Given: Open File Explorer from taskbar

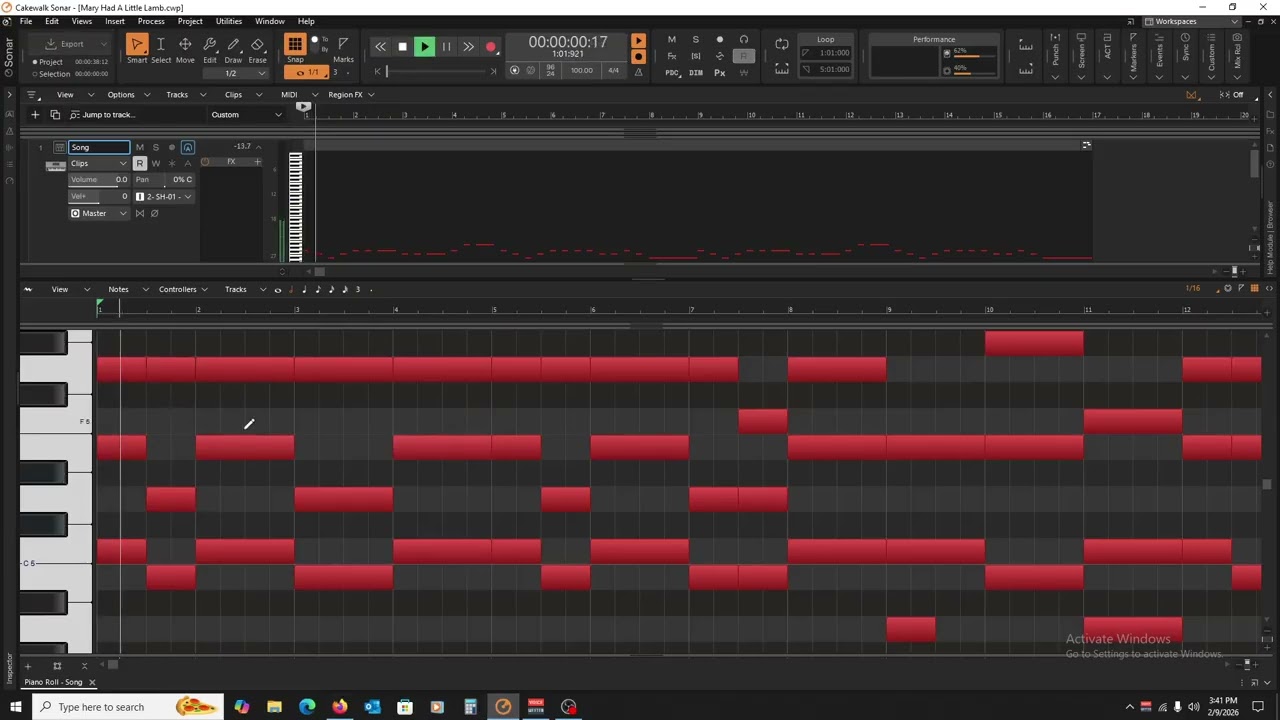Looking at the screenshot, I should (274, 707).
